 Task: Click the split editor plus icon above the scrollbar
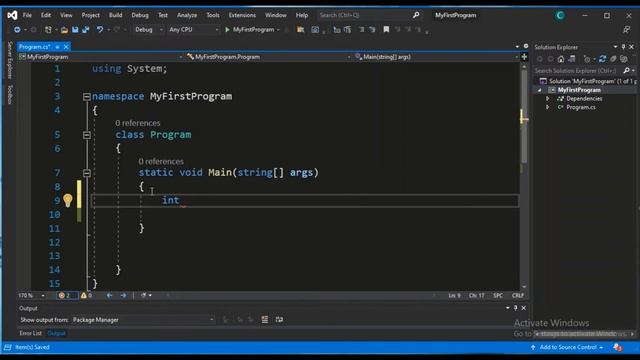tap(524, 57)
